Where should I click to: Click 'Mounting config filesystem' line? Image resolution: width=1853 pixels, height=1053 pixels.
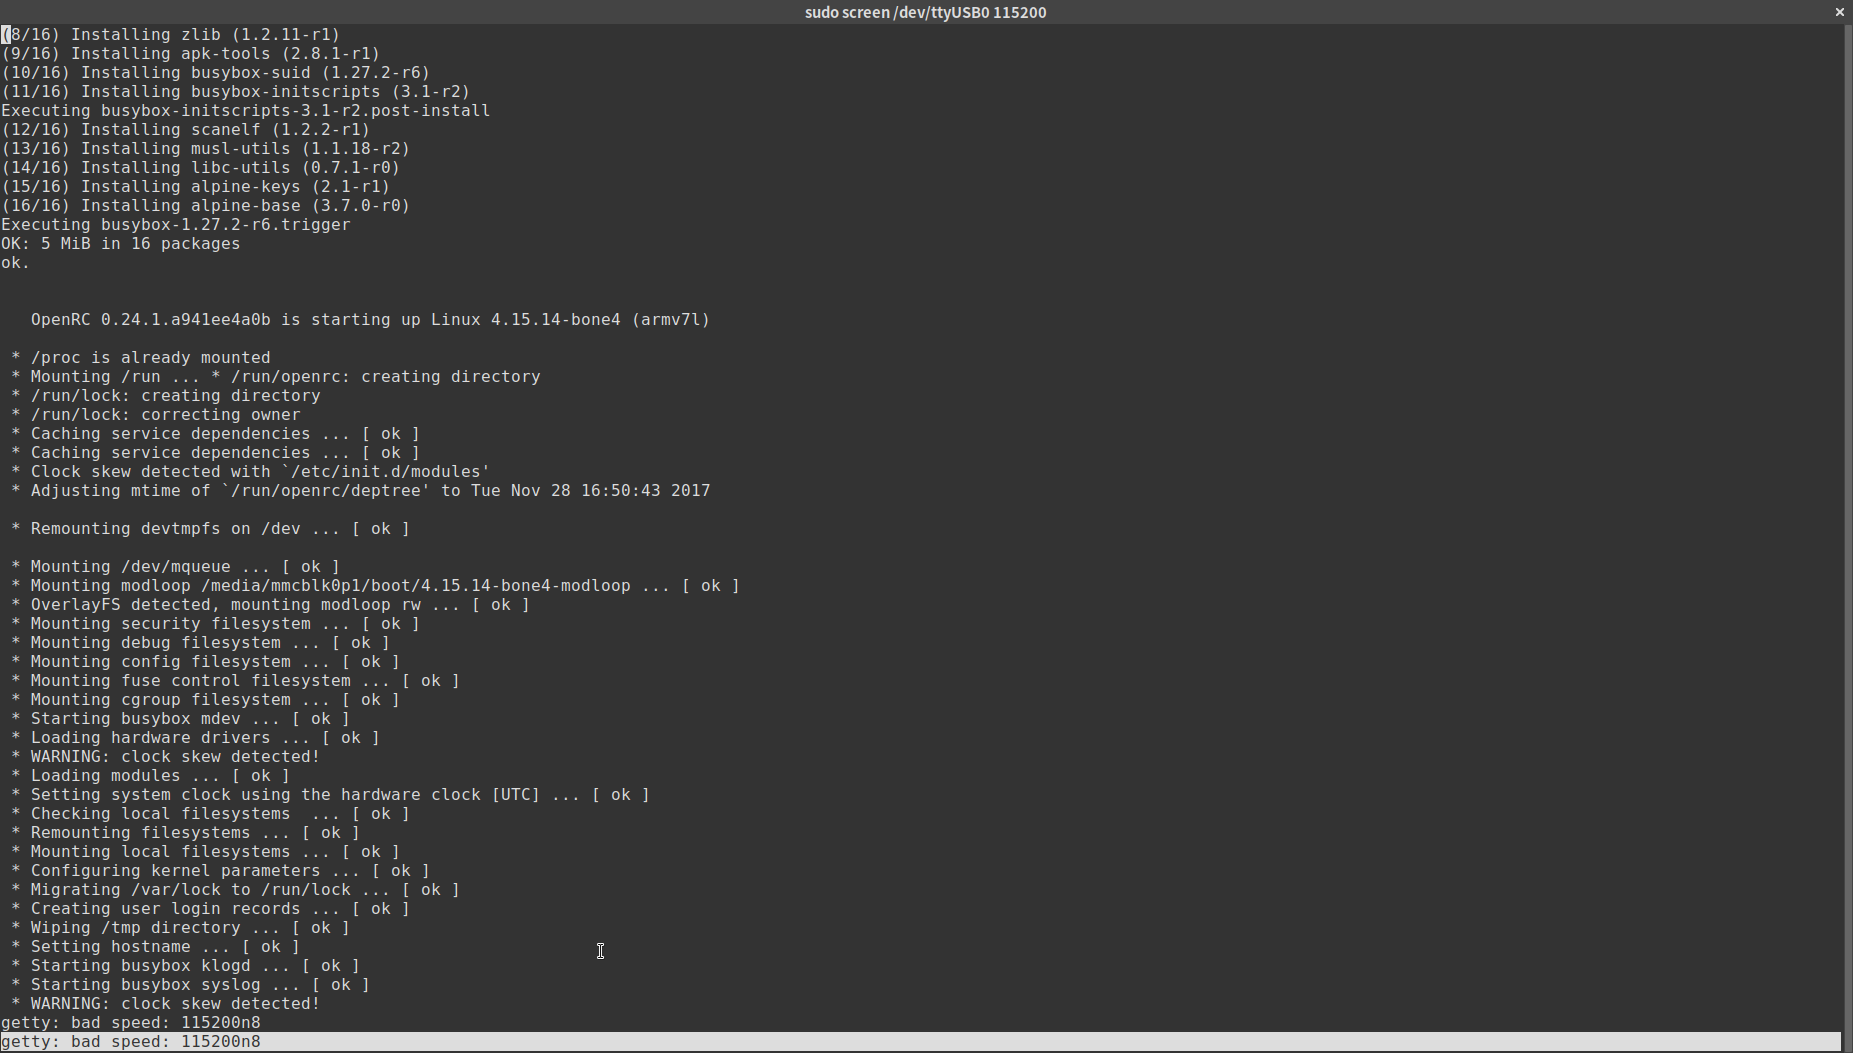tap(206, 661)
